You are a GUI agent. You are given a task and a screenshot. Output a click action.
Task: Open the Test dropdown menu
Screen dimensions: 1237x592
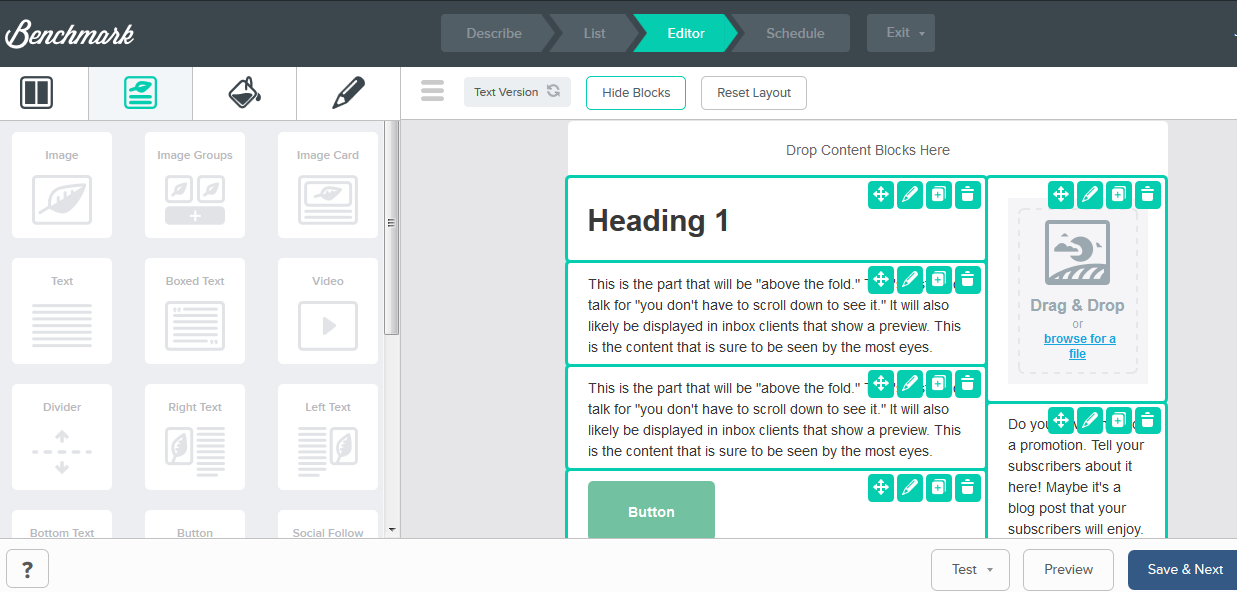point(970,569)
